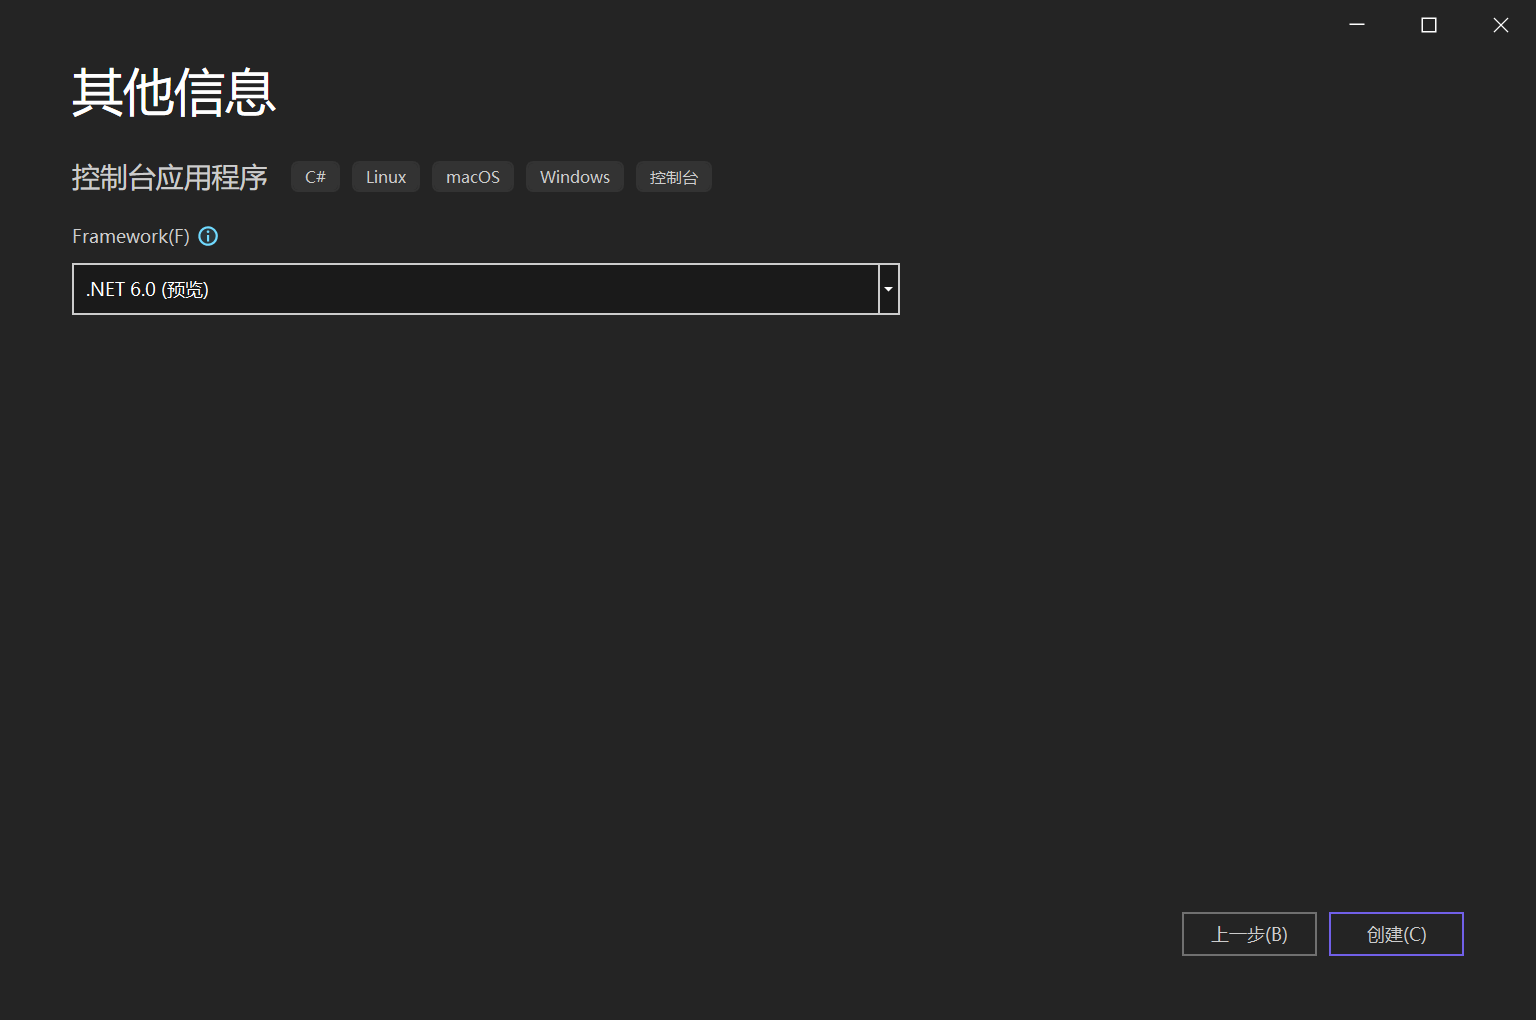Click the 创建(C) button

coord(1396,934)
